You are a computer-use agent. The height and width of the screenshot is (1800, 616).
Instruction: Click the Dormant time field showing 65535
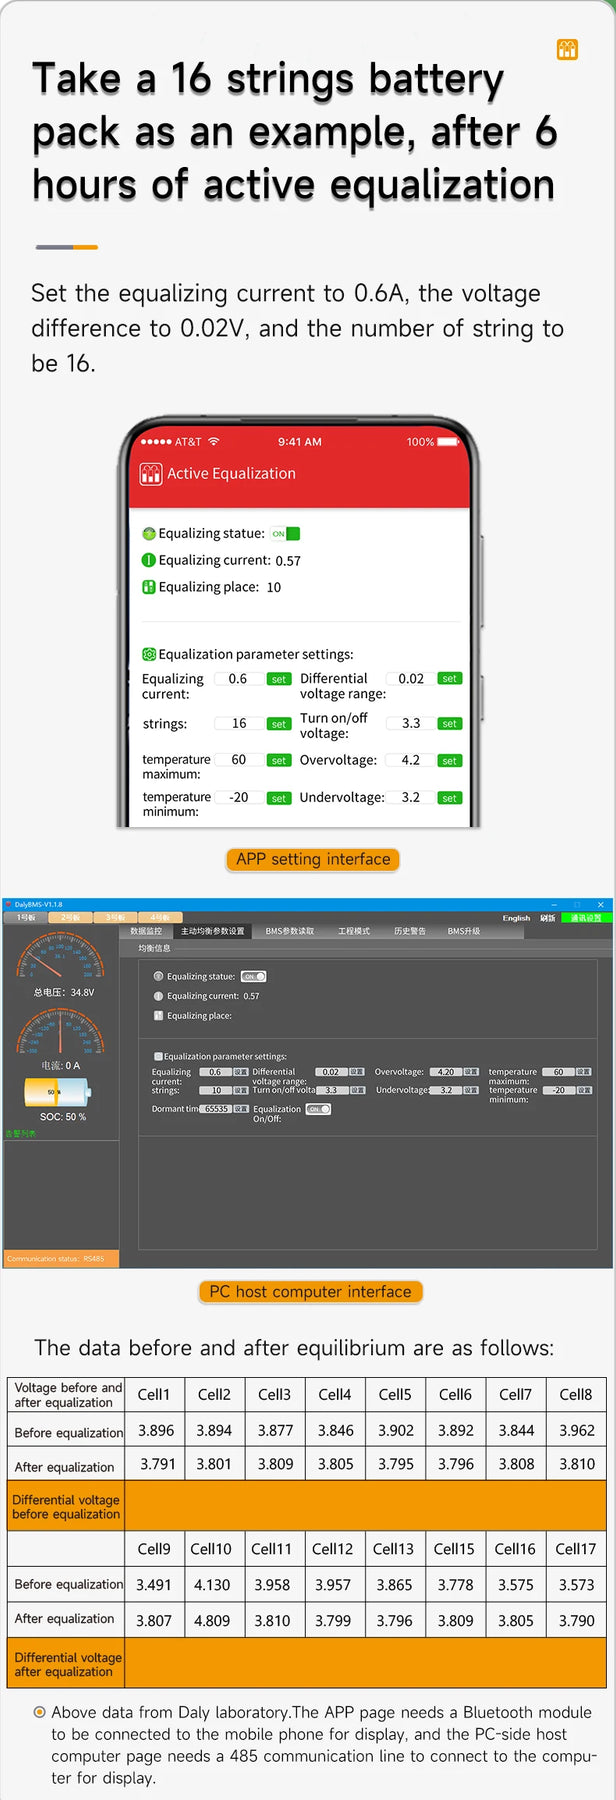tap(216, 1108)
